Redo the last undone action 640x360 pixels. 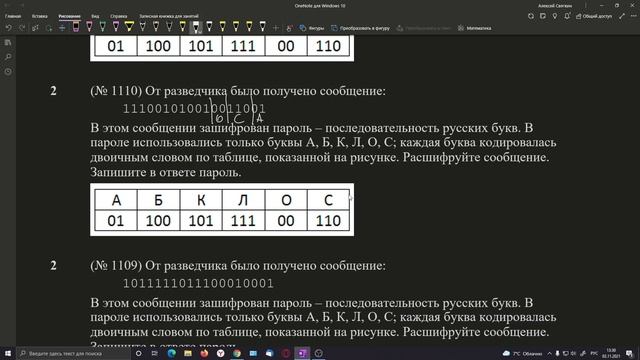tap(22, 28)
